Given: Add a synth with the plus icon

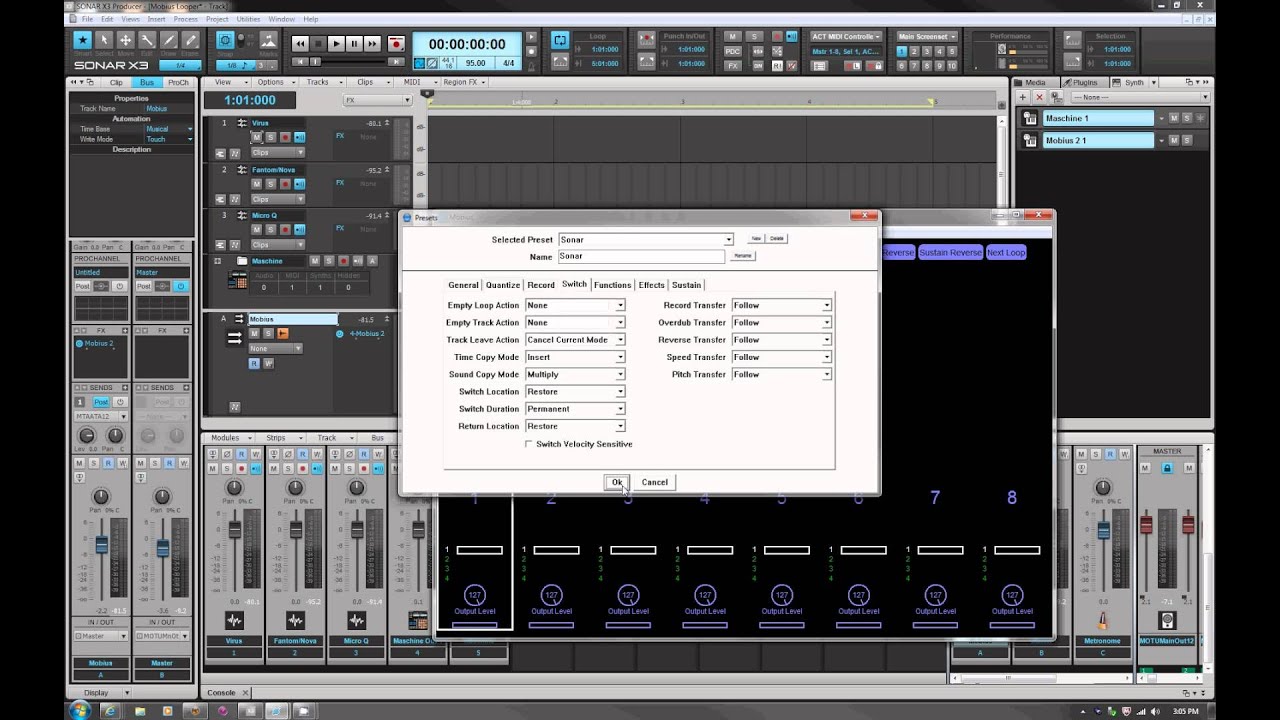Looking at the screenshot, I should (1022, 97).
